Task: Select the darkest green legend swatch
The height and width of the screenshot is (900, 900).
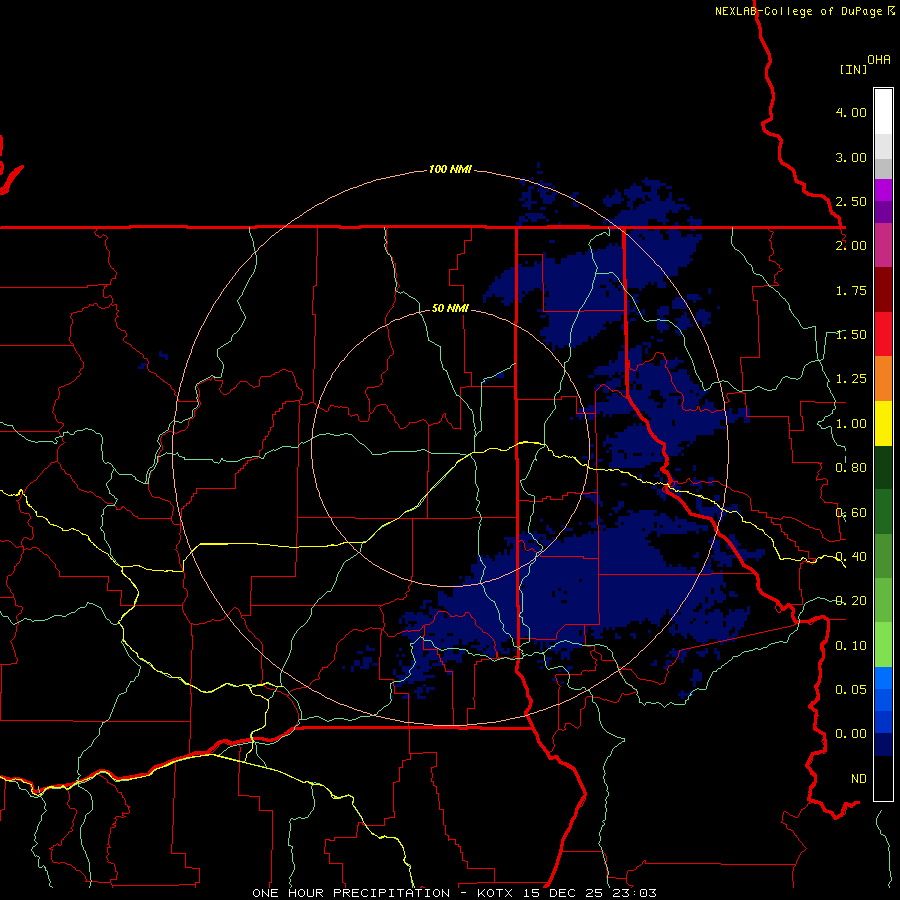Action: 883,468
